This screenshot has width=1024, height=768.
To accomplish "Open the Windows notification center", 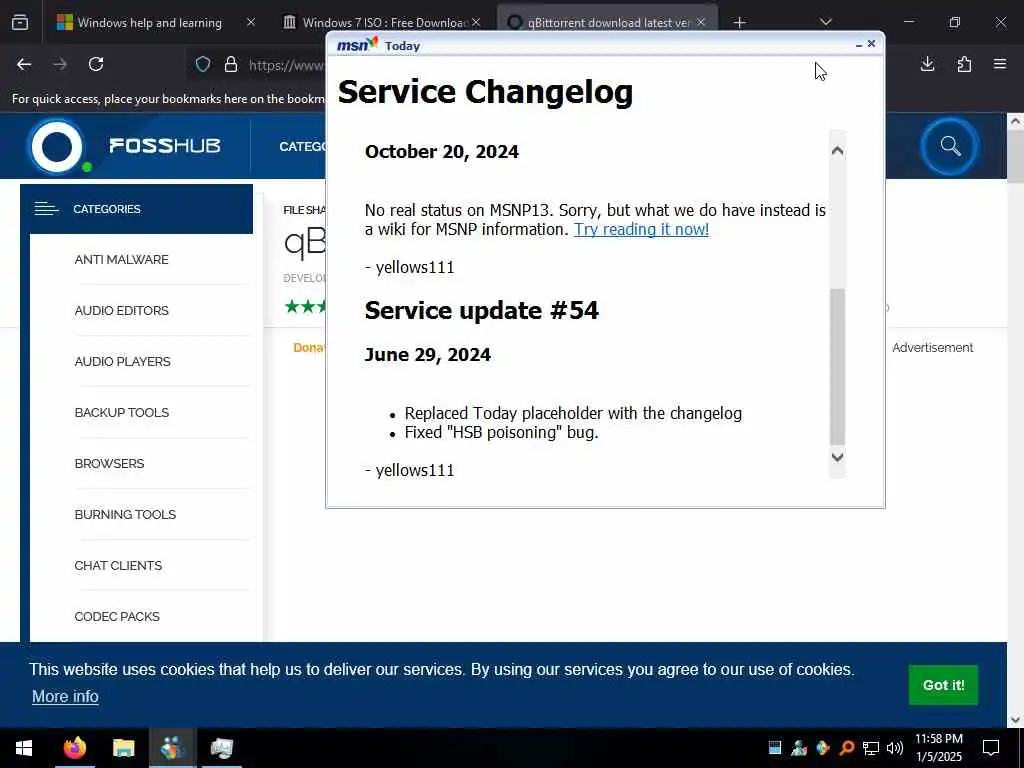I will coord(991,748).
